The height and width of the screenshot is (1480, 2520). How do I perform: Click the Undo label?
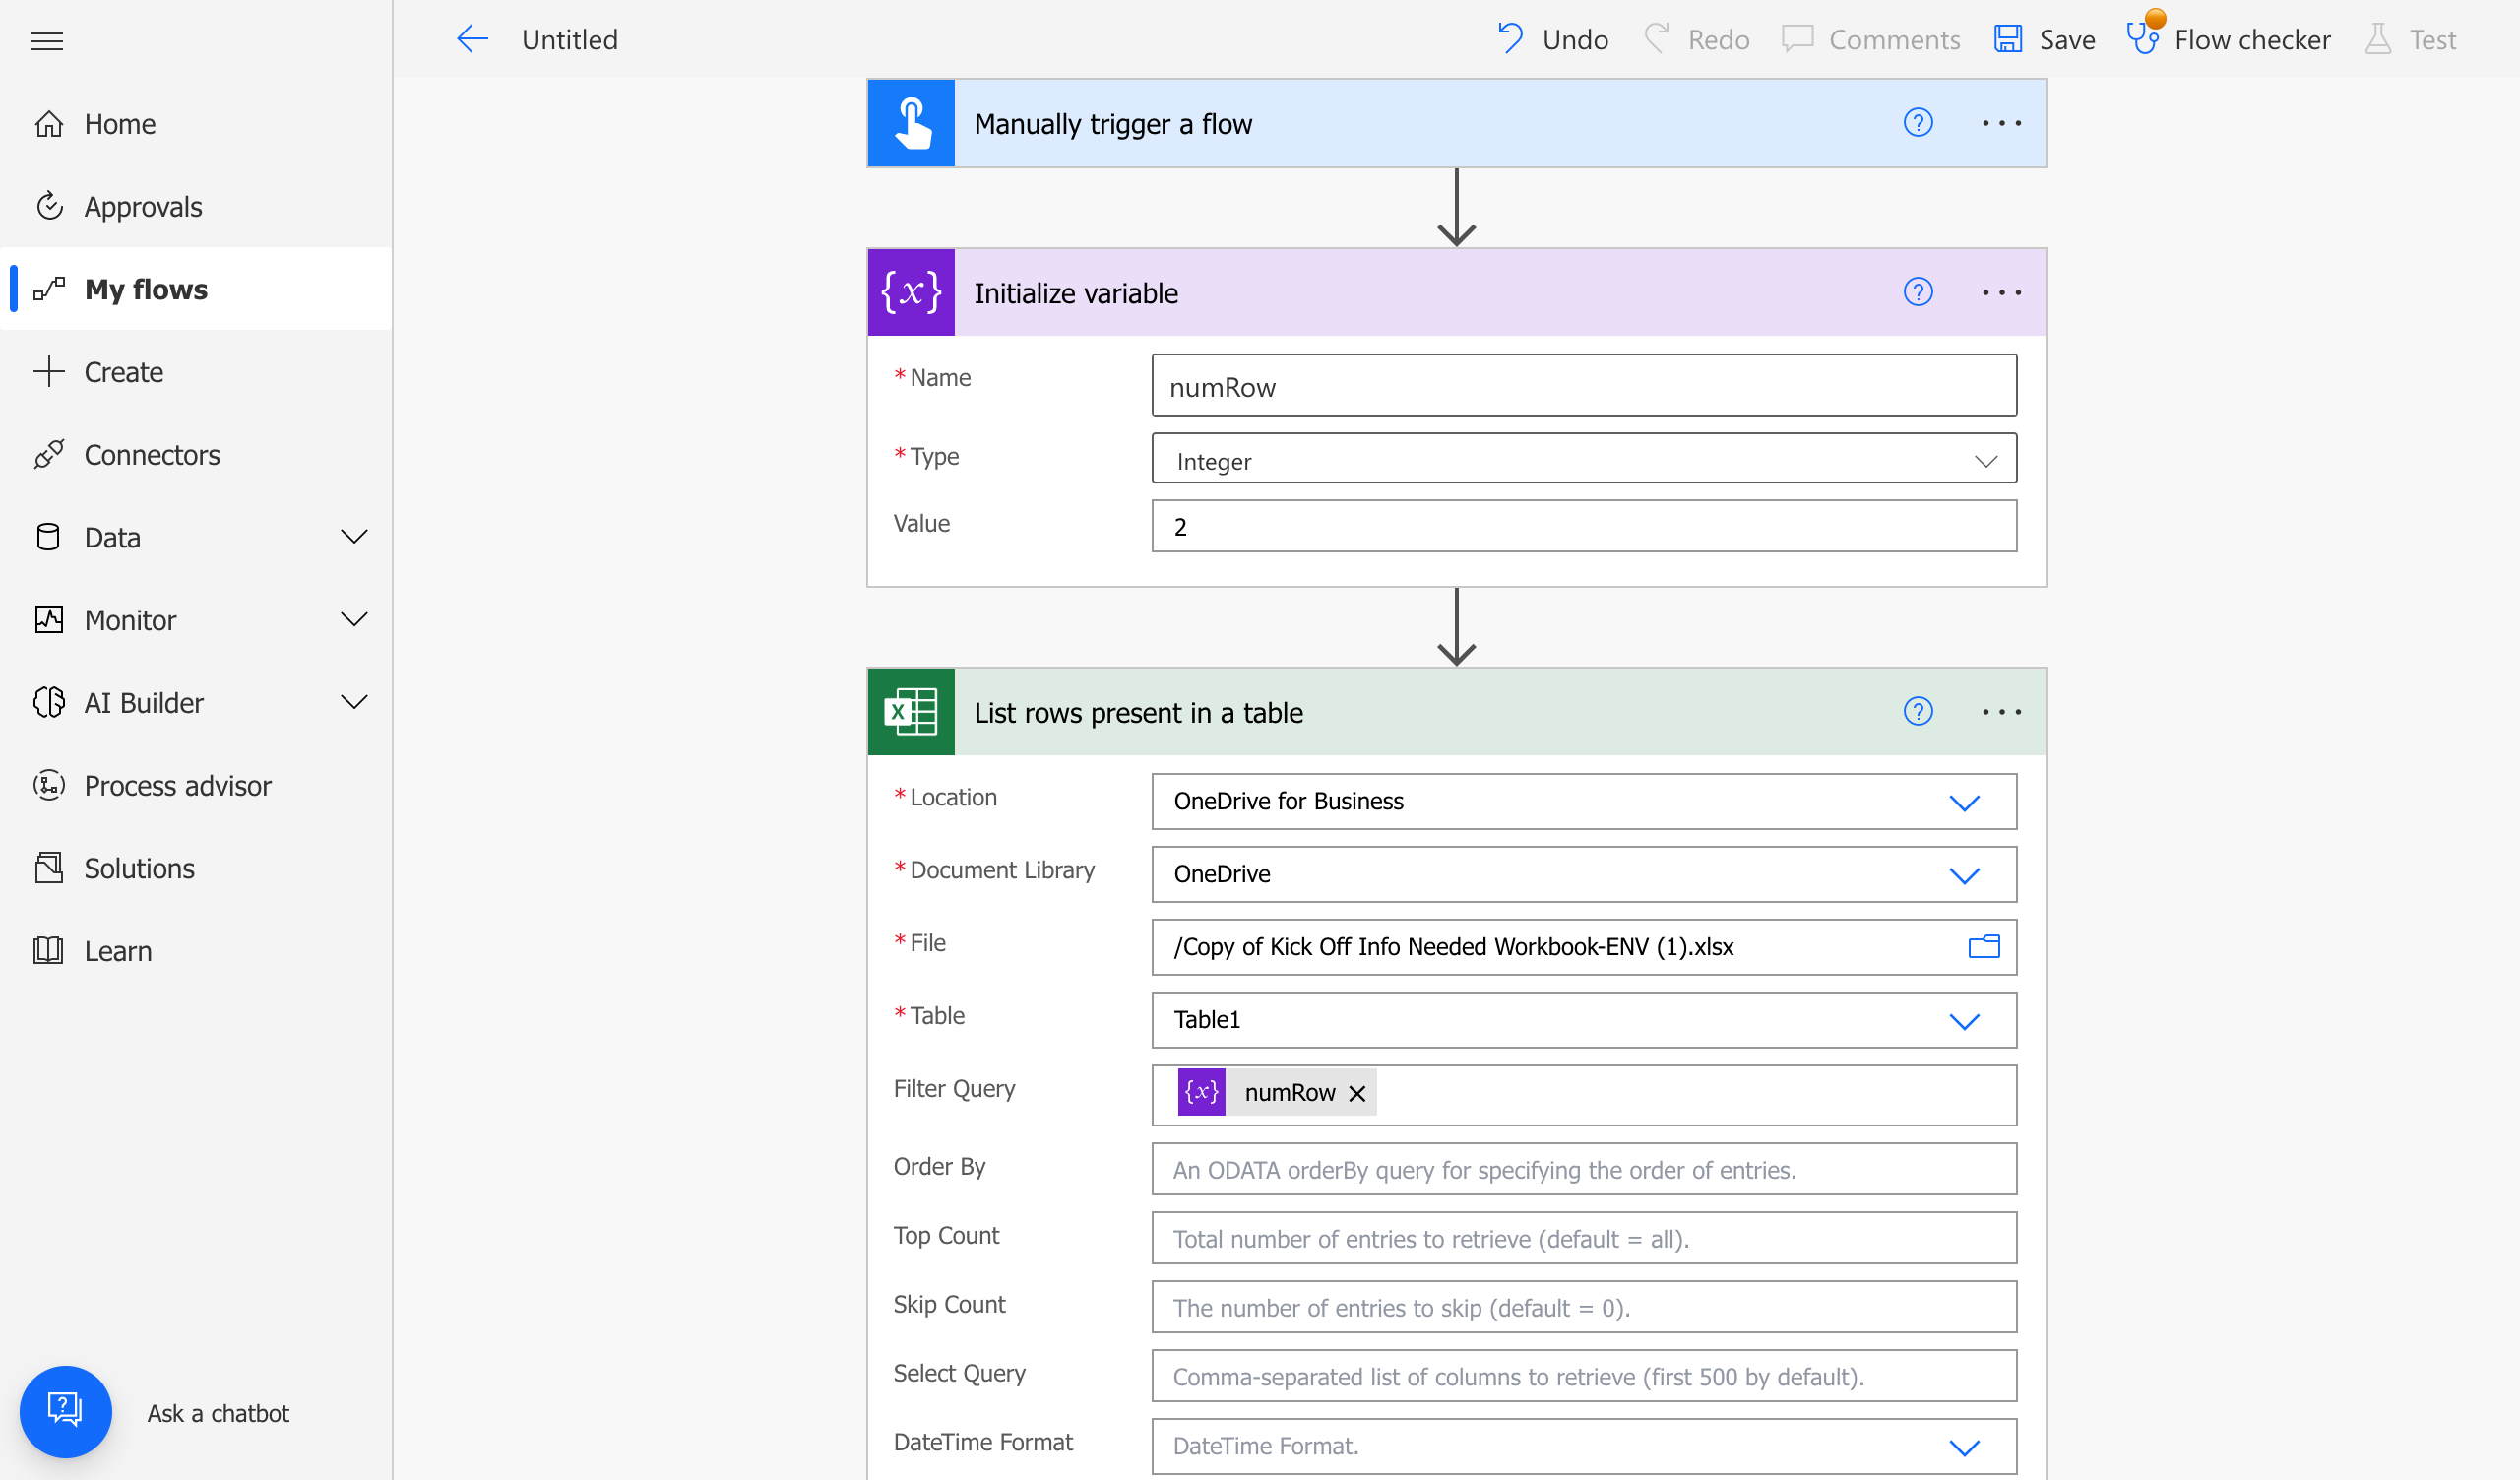pyautogui.click(x=1575, y=39)
